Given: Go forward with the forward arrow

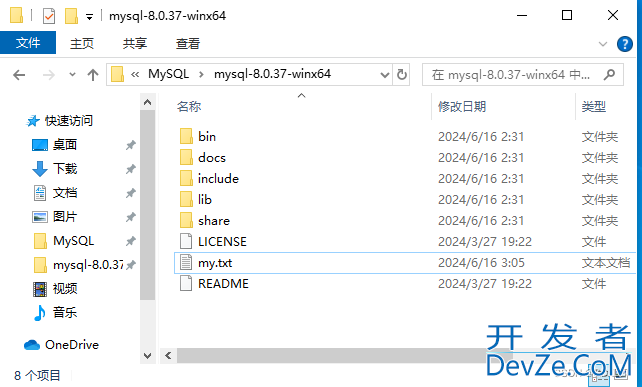Looking at the screenshot, I should coord(49,75).
